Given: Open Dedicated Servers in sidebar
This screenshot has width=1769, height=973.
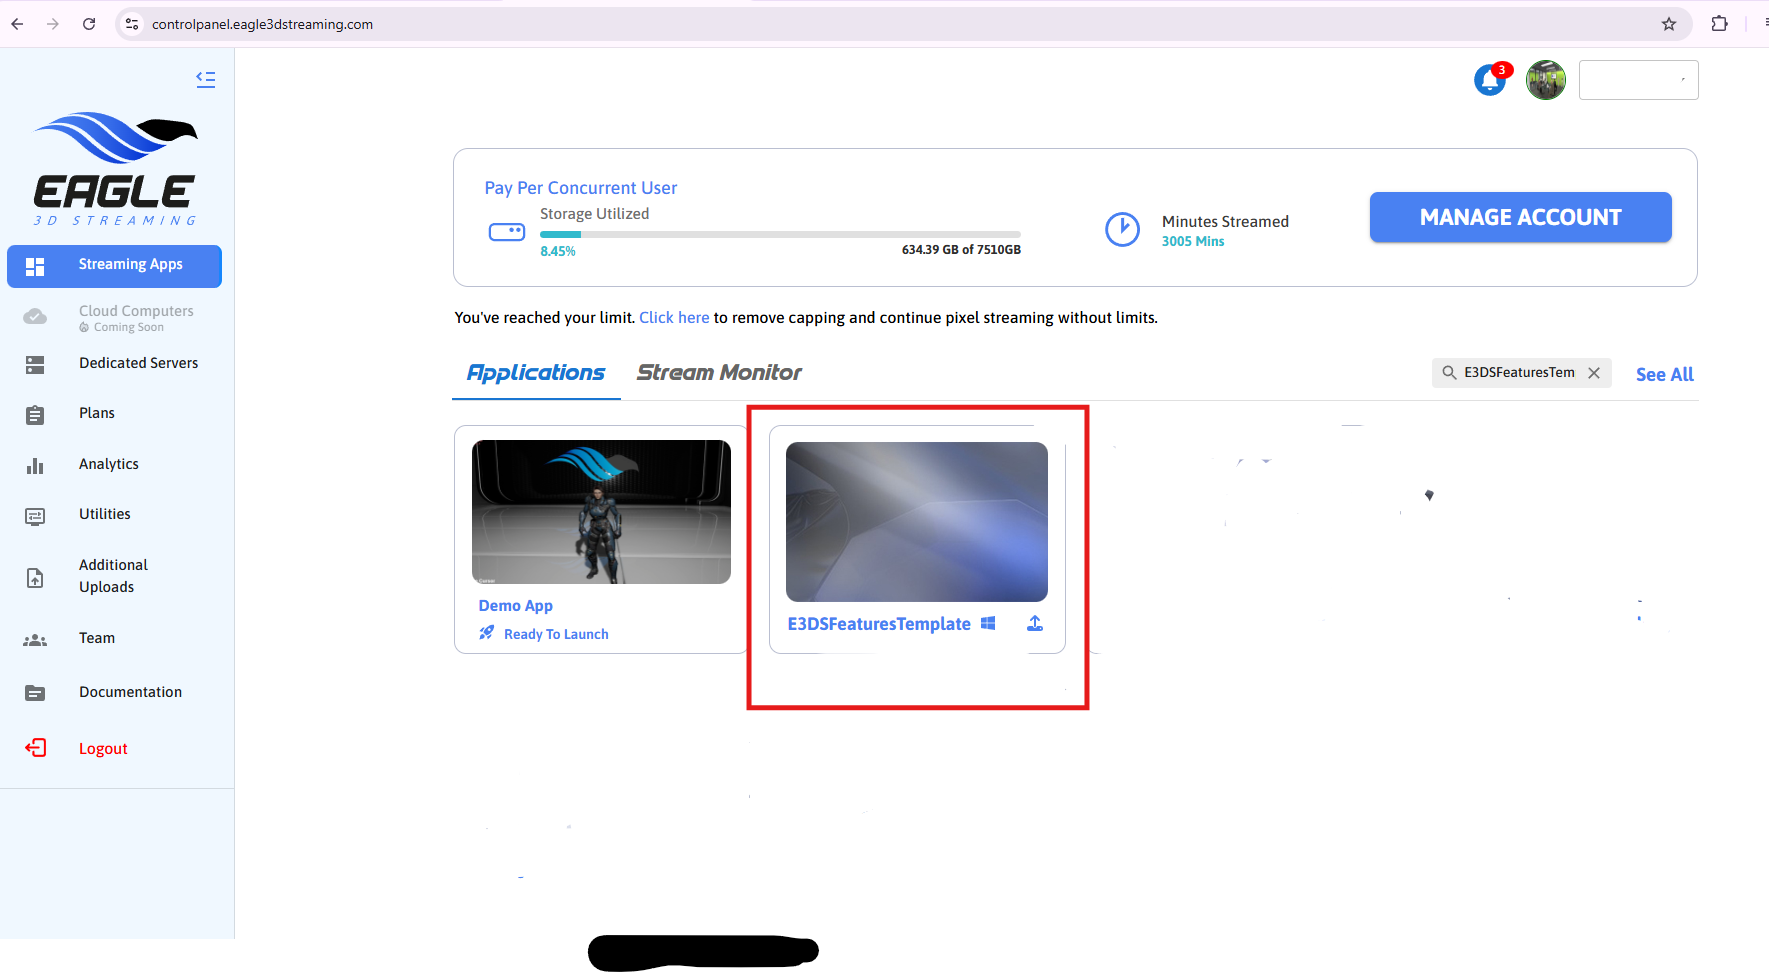Looking at the screenshot, I should (138, 363).
